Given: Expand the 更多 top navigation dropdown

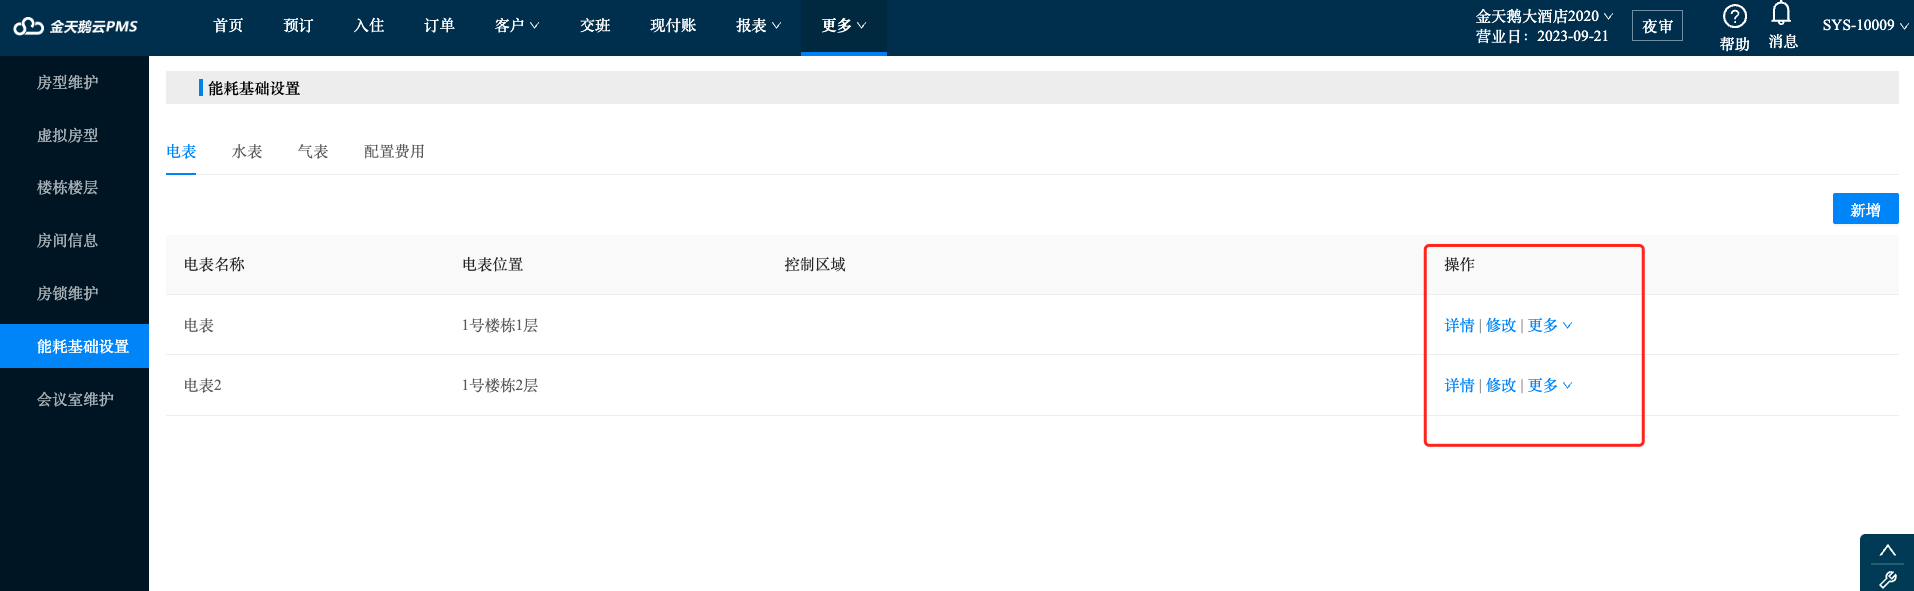Looking at the screenshot, I should coord(844,26).
